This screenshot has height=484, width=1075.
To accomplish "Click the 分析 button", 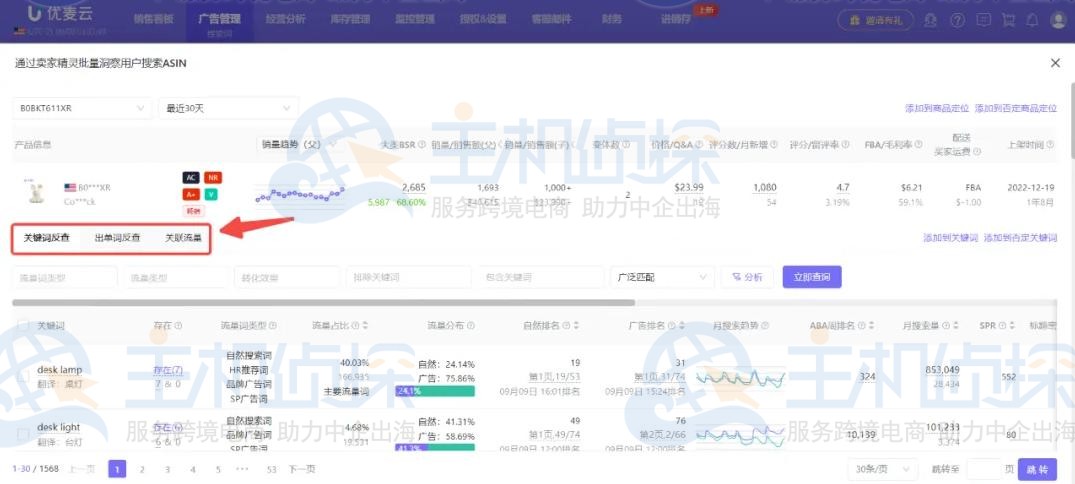I will coord(747,277).
